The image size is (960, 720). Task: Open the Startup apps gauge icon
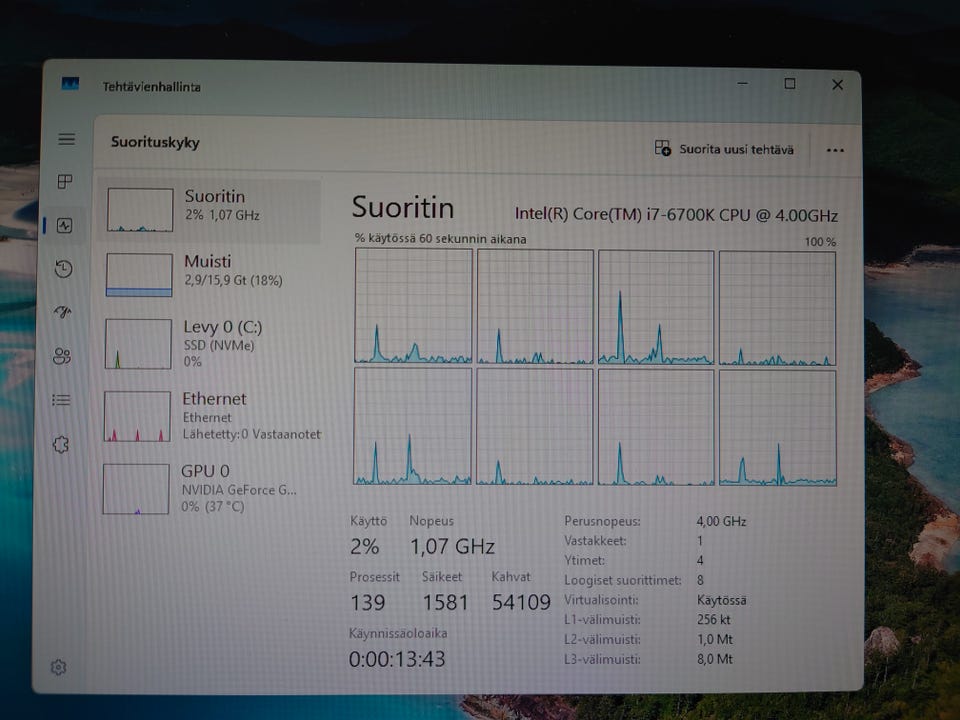(x=62, y=312)
